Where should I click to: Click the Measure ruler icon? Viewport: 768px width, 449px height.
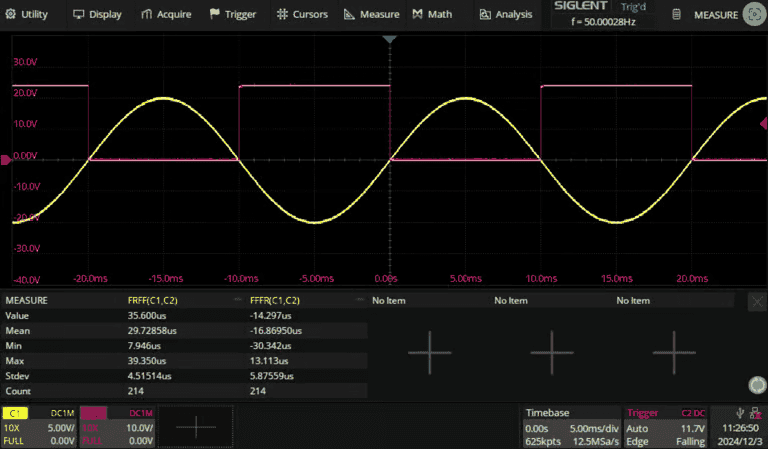[x=349, y=14]
